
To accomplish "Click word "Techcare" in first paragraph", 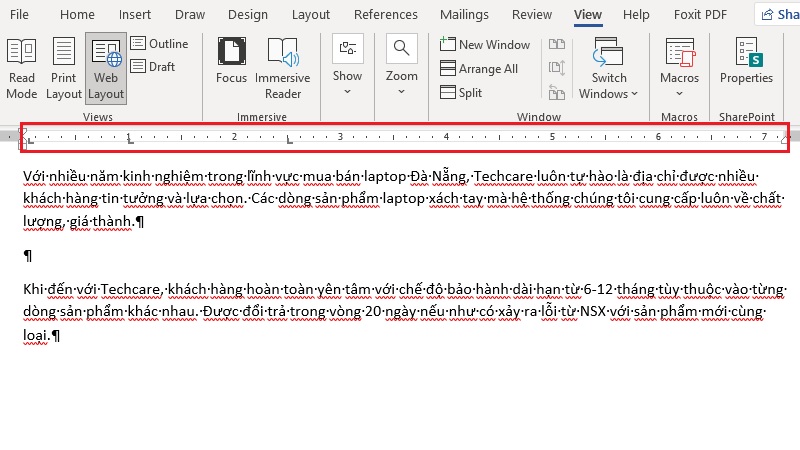I will (x=503, y=177).
